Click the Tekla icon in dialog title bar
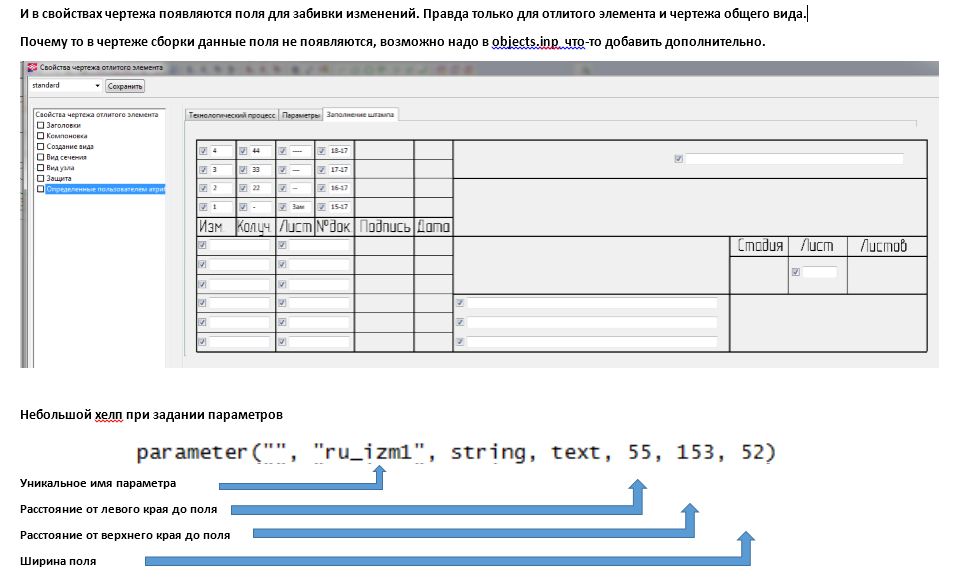The height and width of the screenshot is (583, 970). point(32,67)
